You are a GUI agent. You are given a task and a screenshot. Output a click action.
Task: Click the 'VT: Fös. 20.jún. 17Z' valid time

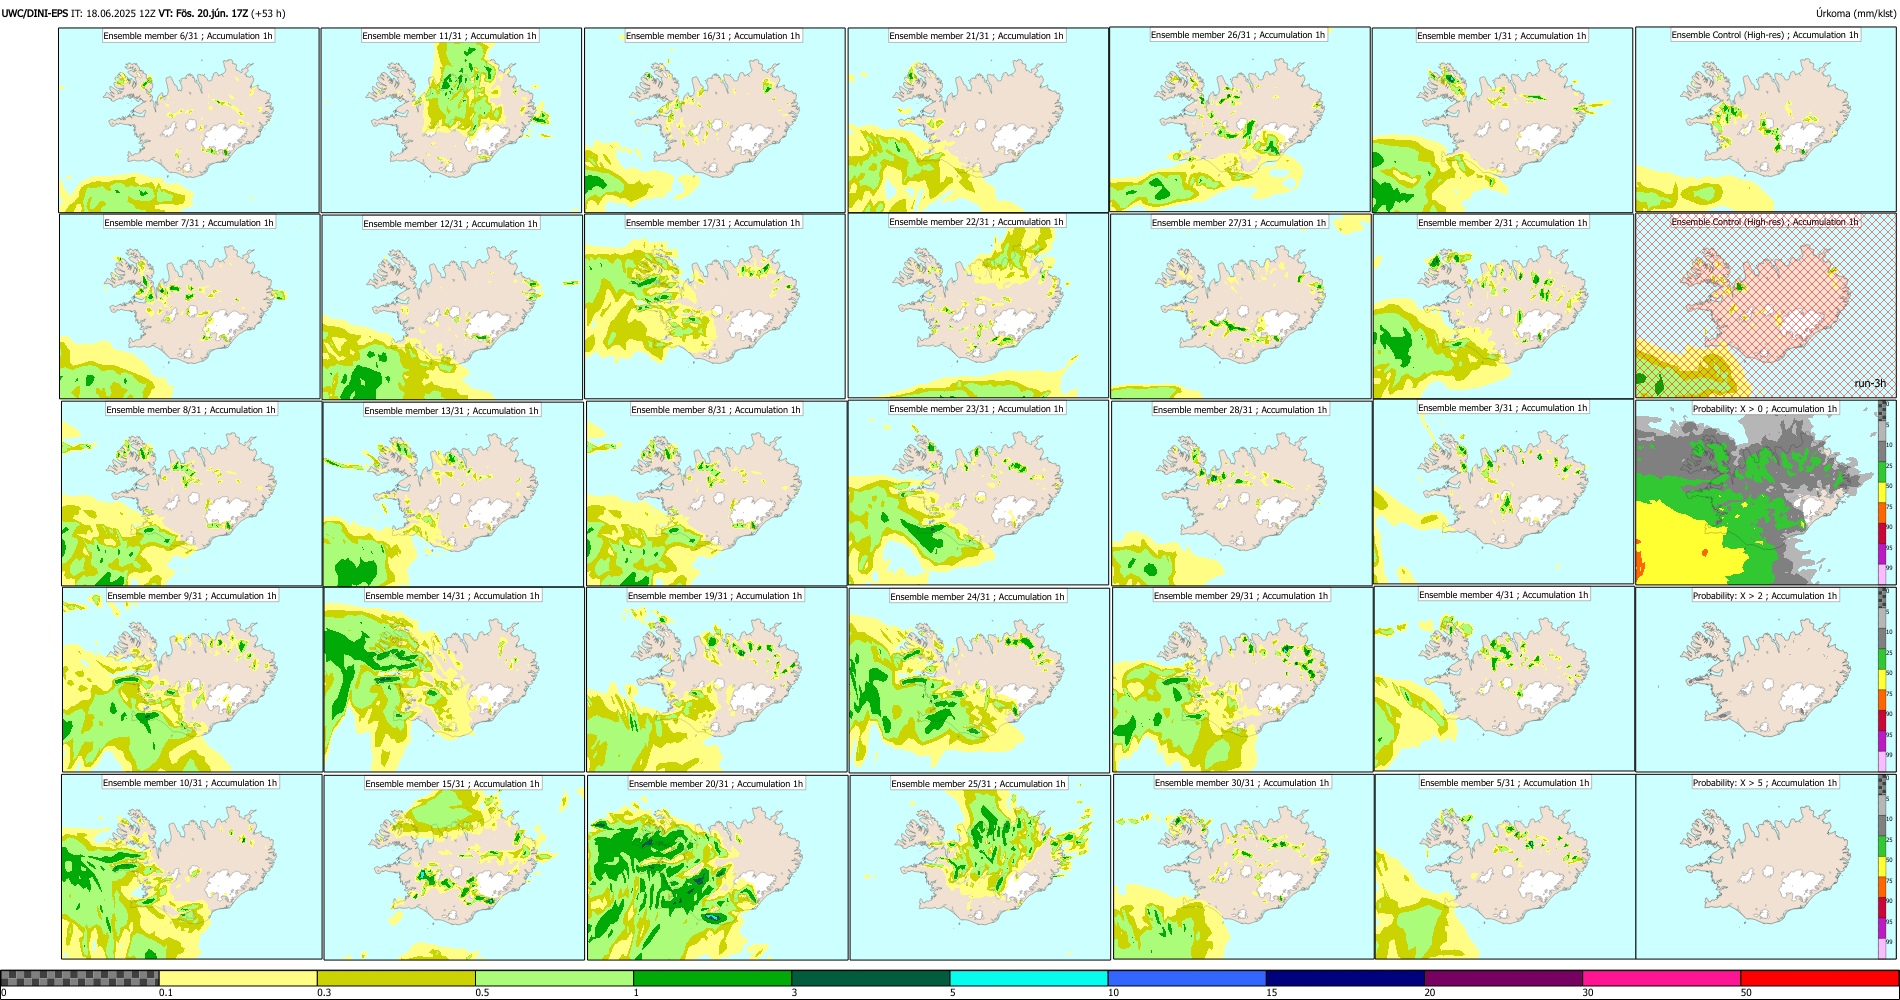(x=203, y=13)
